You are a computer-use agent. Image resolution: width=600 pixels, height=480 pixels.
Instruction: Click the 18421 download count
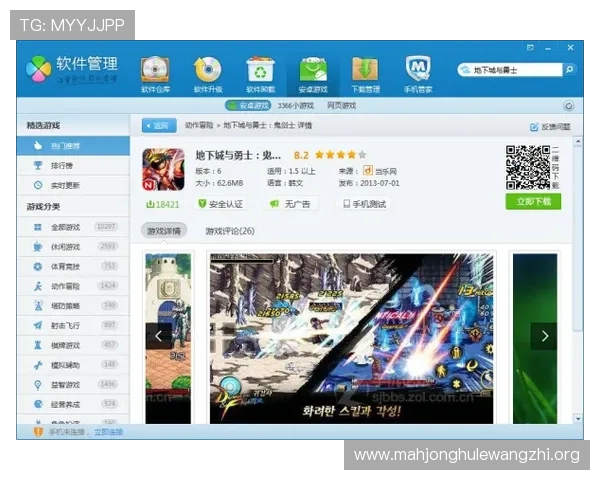(x=163, y=204)
